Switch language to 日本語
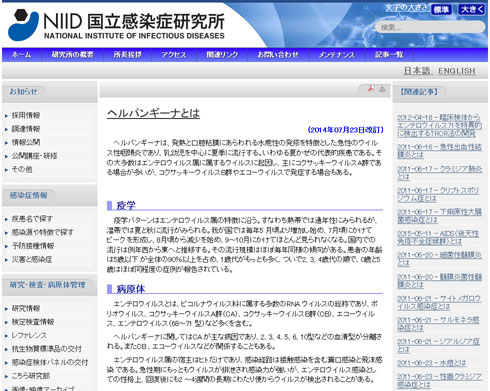Viewport: 490px width, 391px height. [417, 71]
